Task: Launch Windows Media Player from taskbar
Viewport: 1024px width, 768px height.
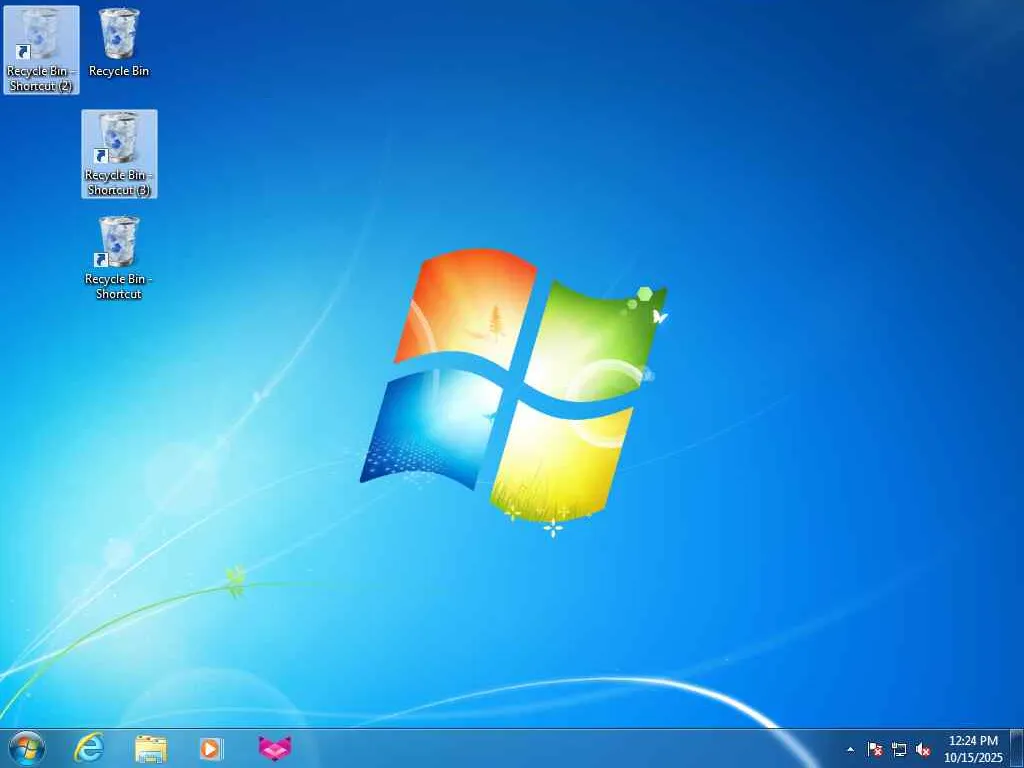Action: coord(211,748)
